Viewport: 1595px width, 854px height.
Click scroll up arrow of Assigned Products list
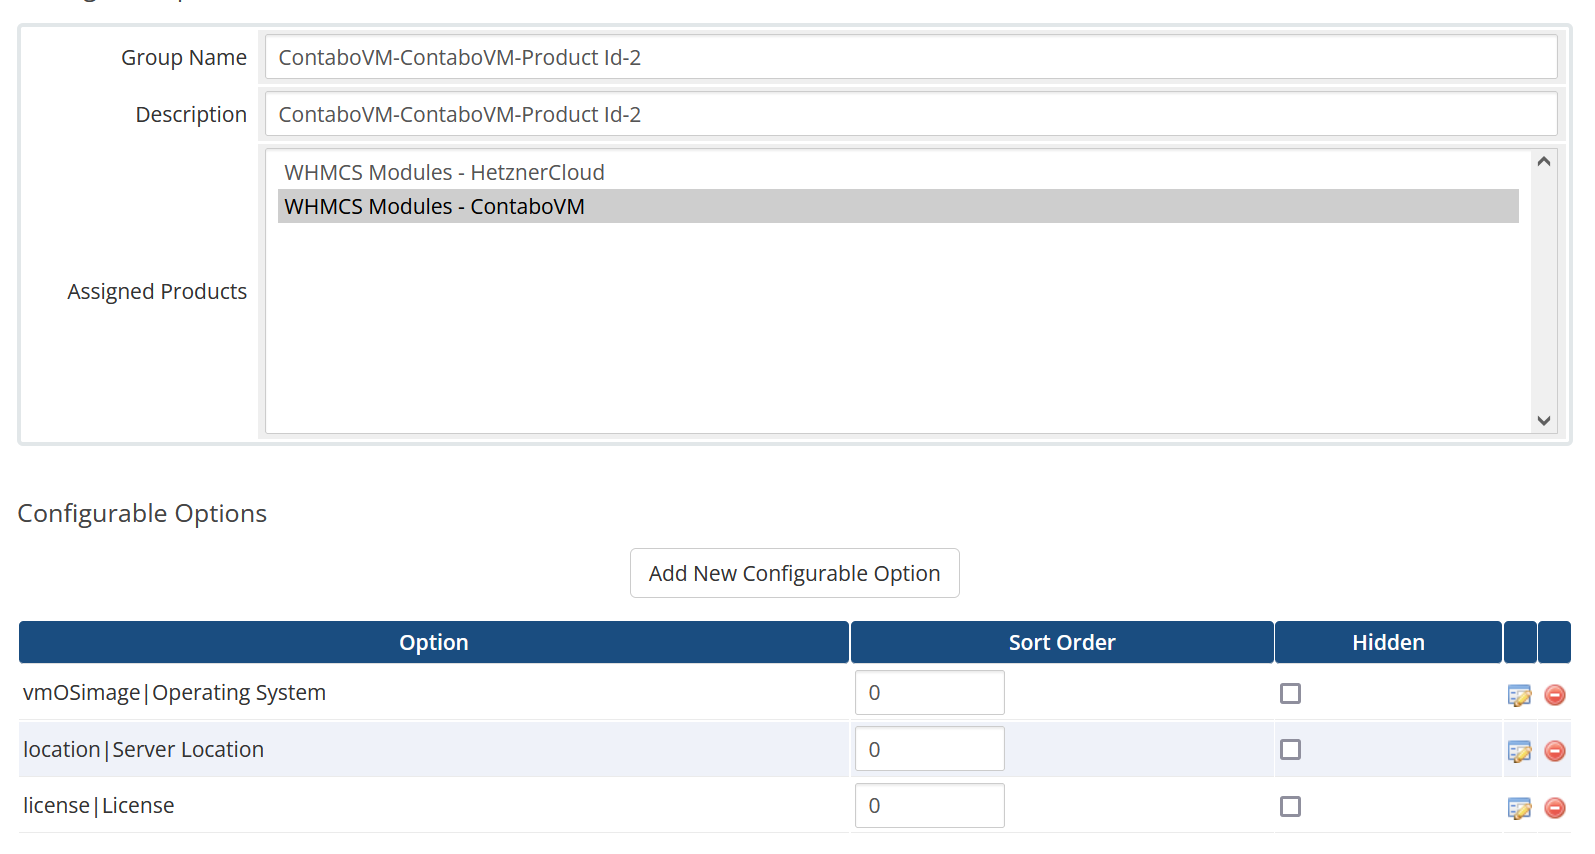(1544, 162)
